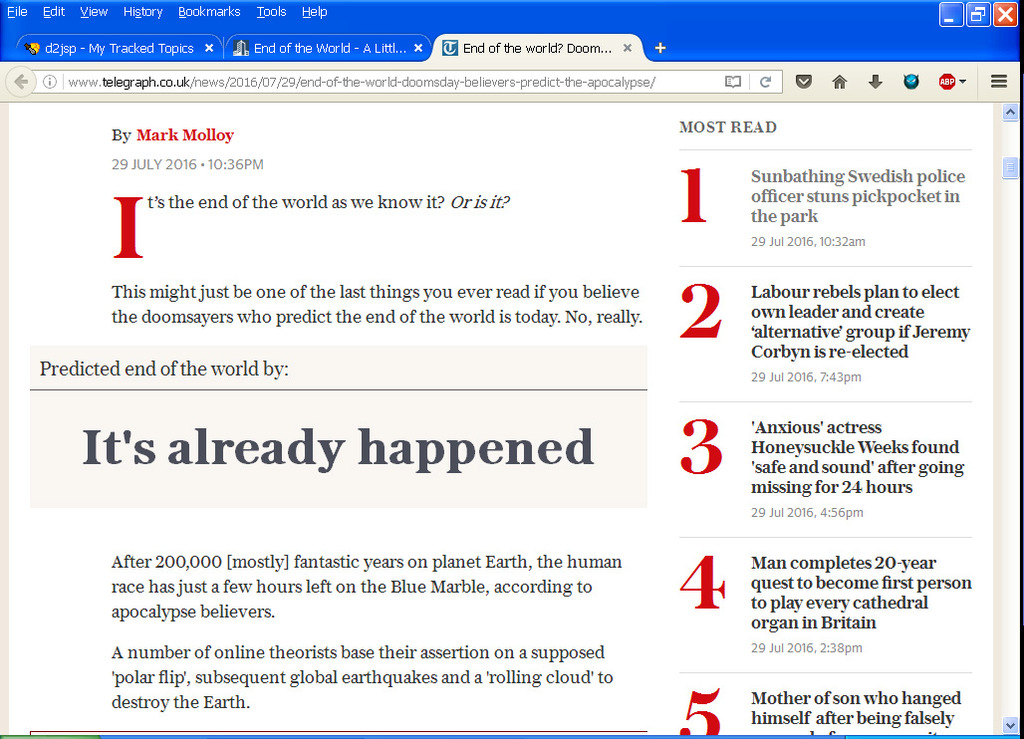Go to the Firefox Home page

840,82
